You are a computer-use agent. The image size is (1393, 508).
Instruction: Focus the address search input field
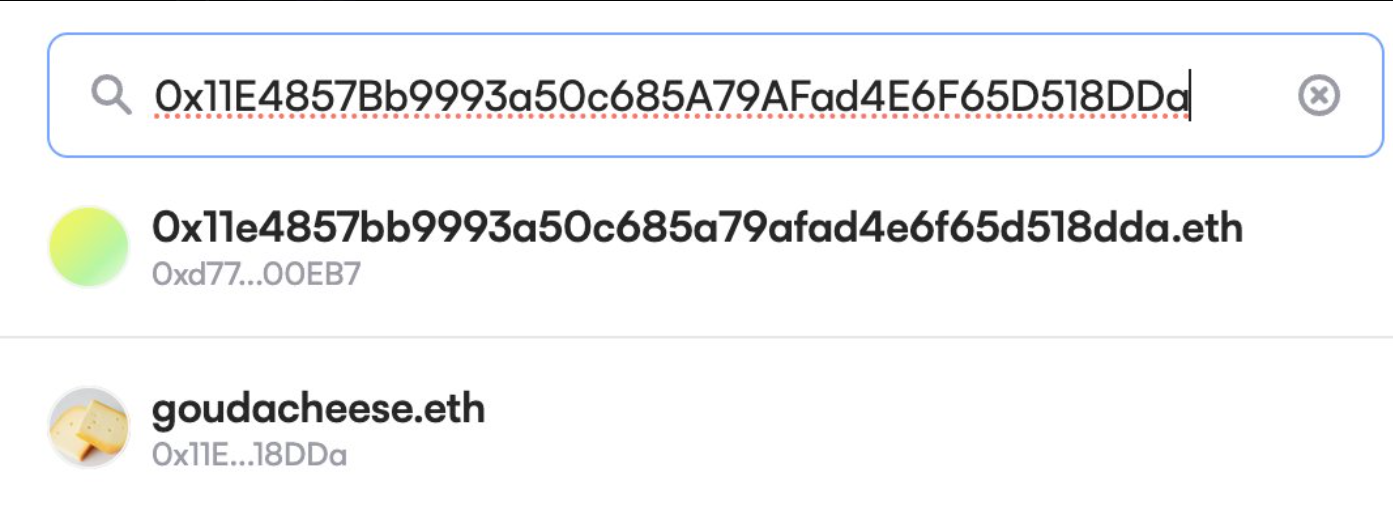click(715, 96)
